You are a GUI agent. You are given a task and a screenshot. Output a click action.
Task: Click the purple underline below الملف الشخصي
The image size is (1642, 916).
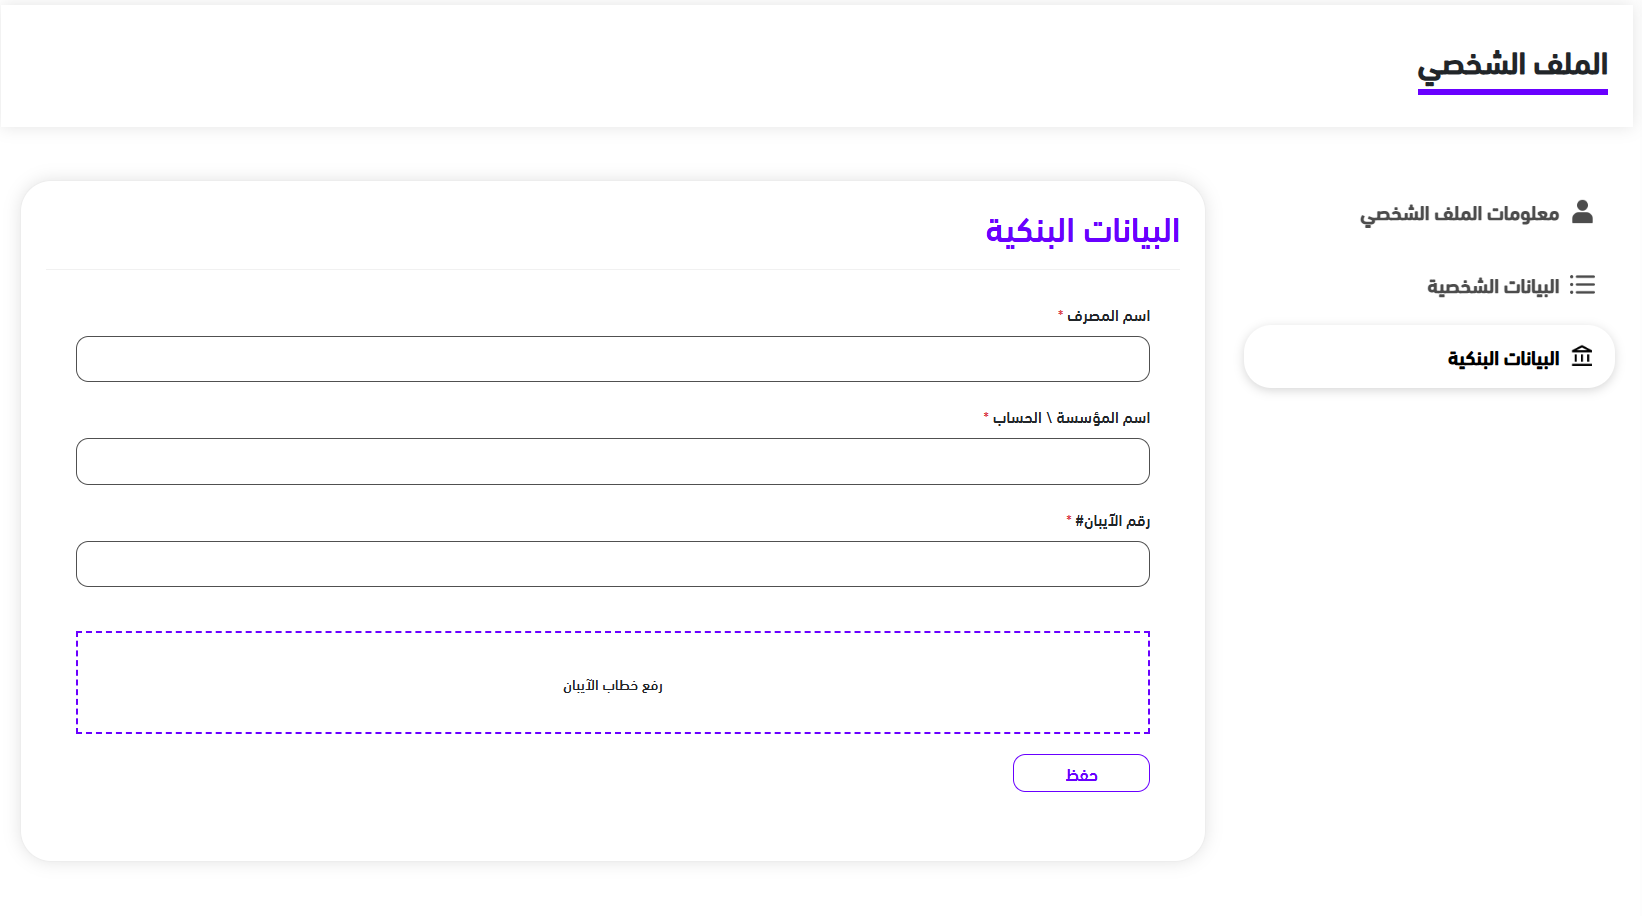(1512, 92)
